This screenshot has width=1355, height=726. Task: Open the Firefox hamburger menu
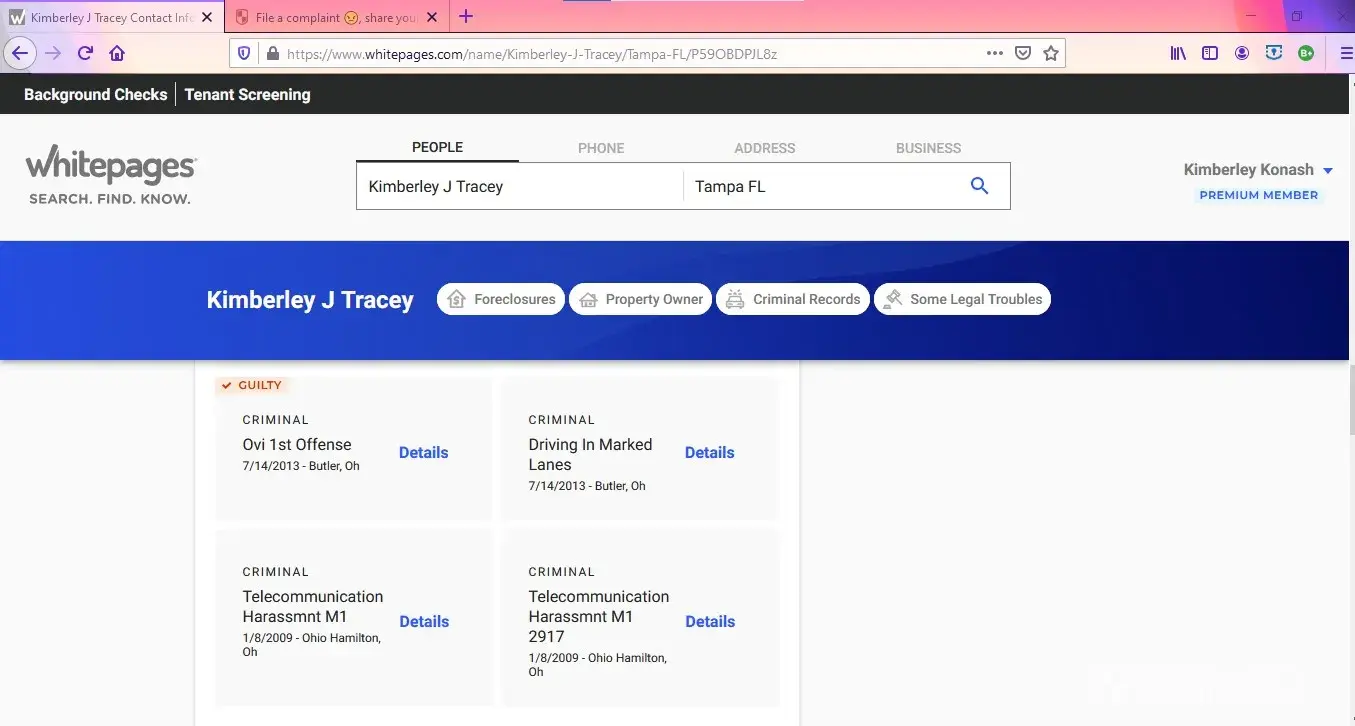[x=1345, y=54]
